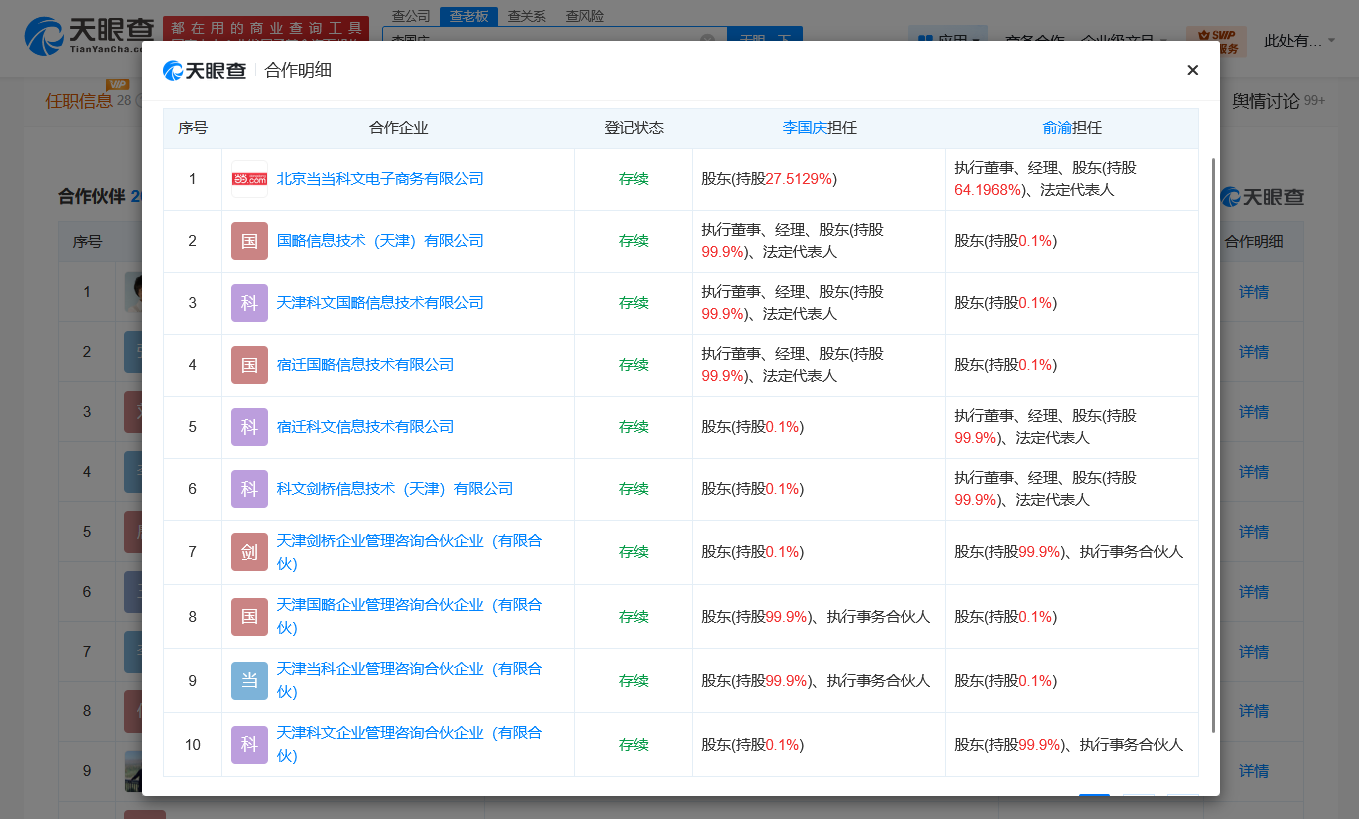This screenshot has height=819, width=1359.
Task: Click the 存续 status of 天津科文企业管理咨询合伙企业
Action: 633,745
